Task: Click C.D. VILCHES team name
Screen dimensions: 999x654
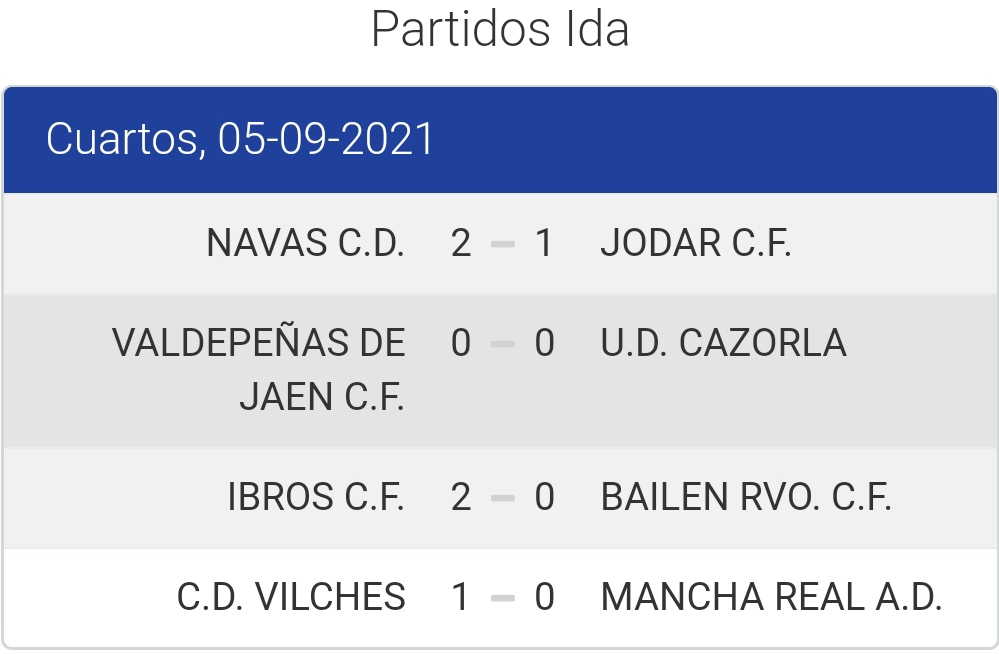Action: point(291,597)
